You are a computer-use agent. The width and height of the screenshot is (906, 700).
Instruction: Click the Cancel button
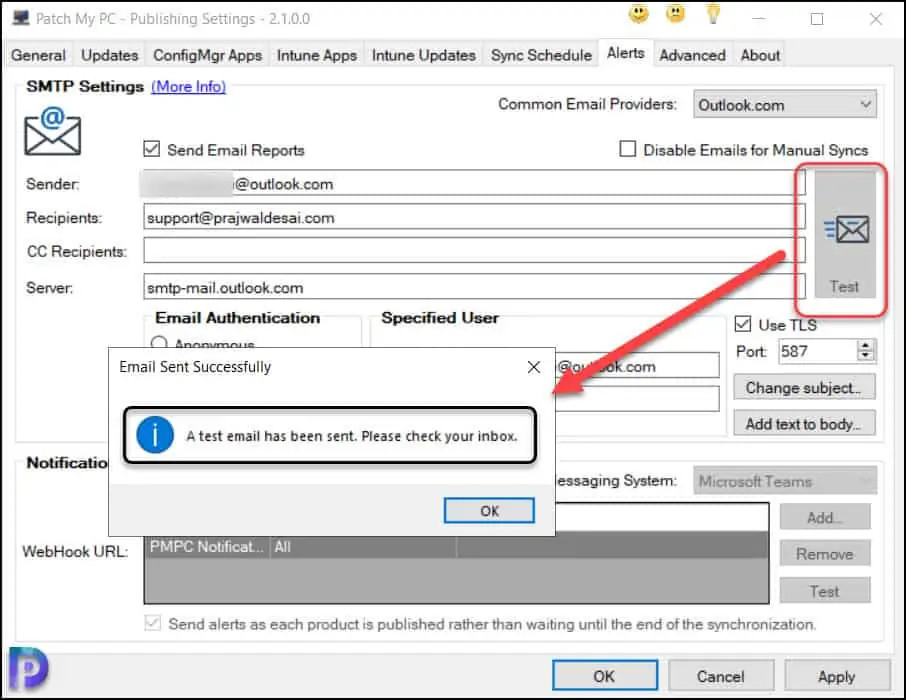coord(721,676)
